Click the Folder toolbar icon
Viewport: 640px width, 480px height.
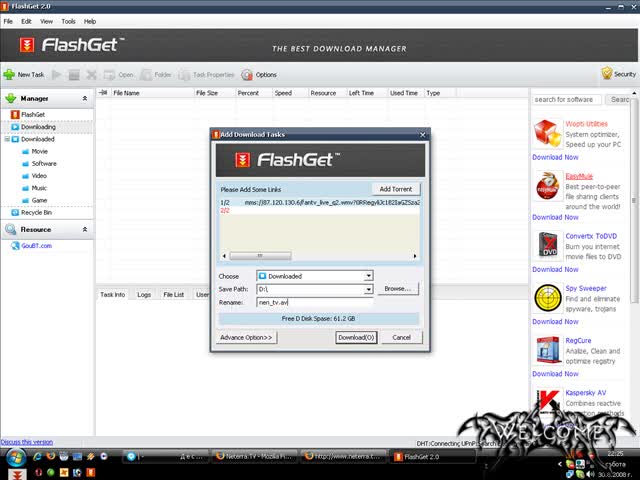tap(146, 75)
